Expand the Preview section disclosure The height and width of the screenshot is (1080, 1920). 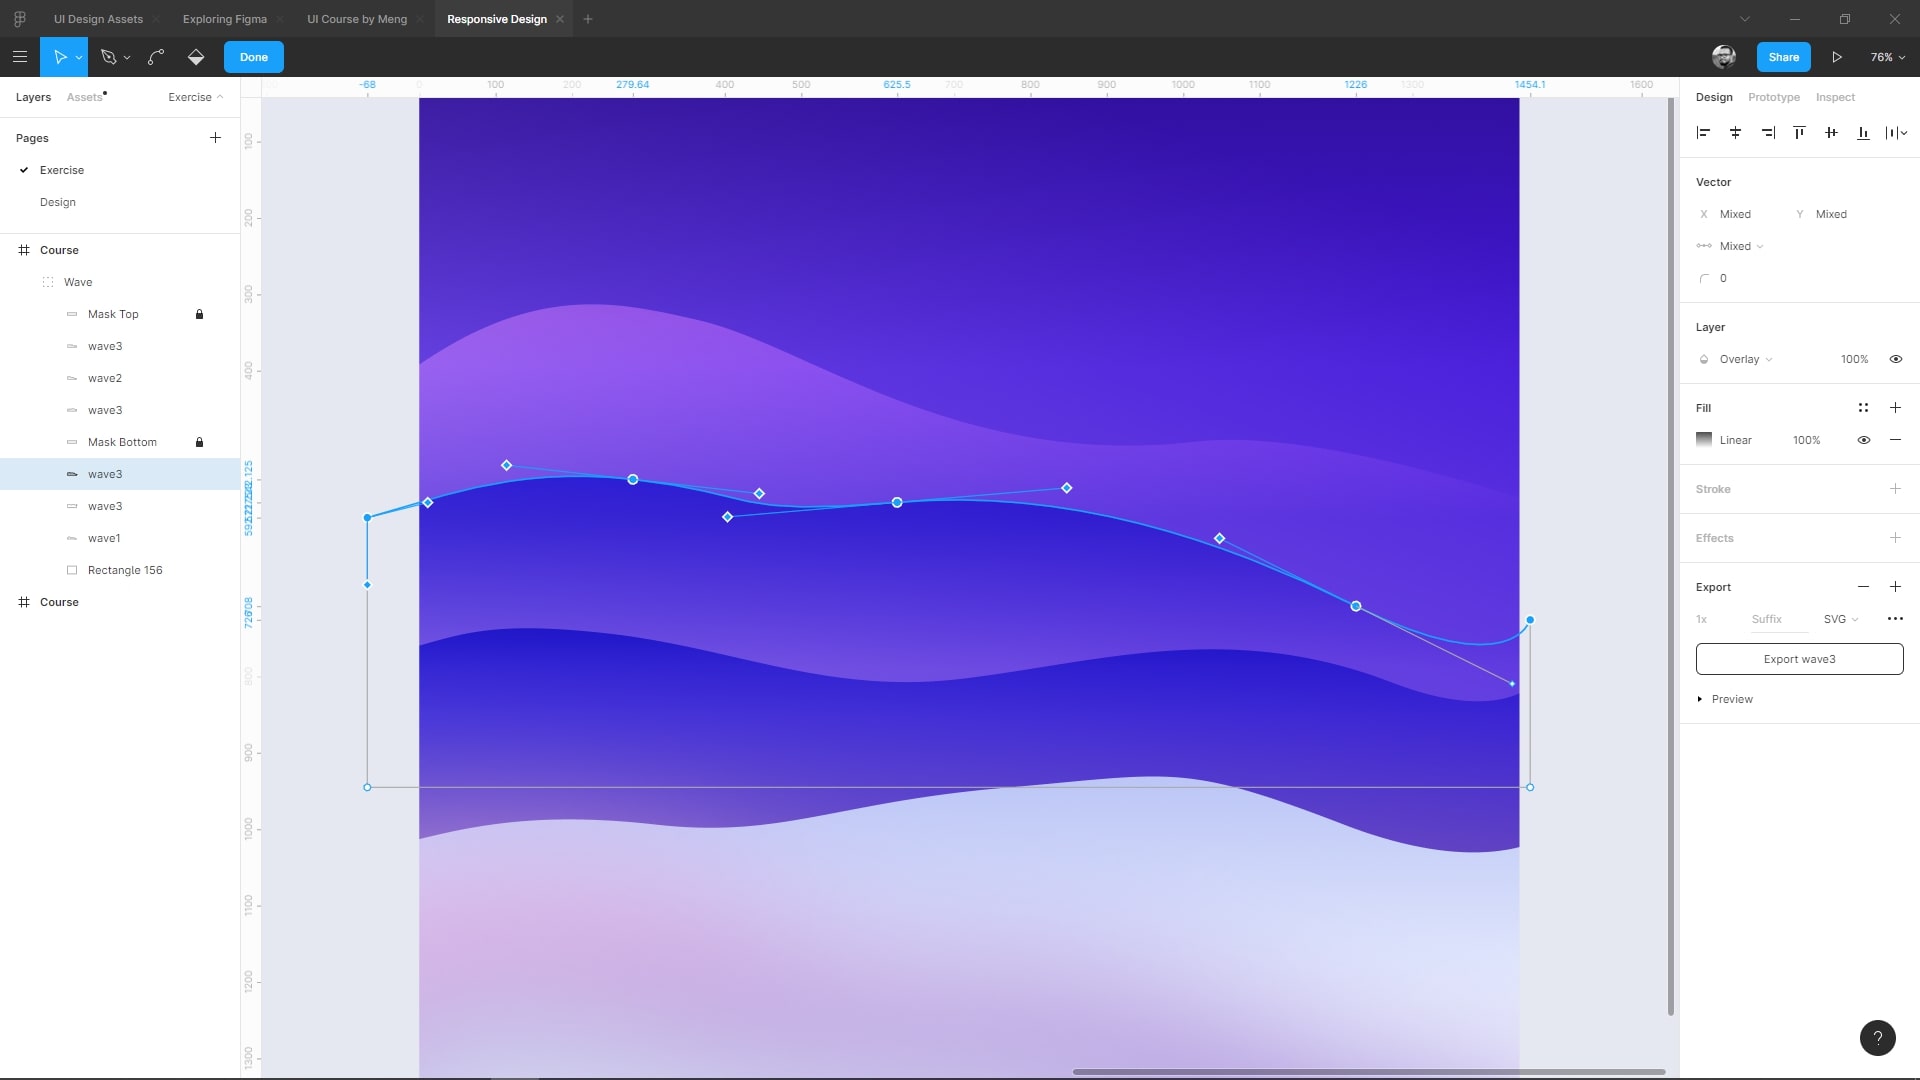[1700, 699]
